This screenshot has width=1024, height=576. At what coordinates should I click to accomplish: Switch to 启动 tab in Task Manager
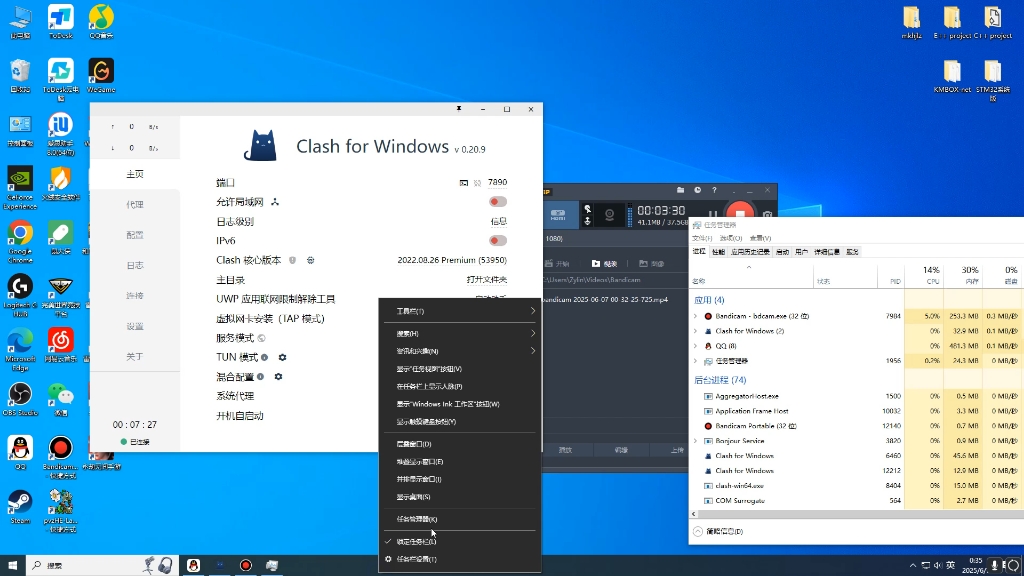coord(782,252)
